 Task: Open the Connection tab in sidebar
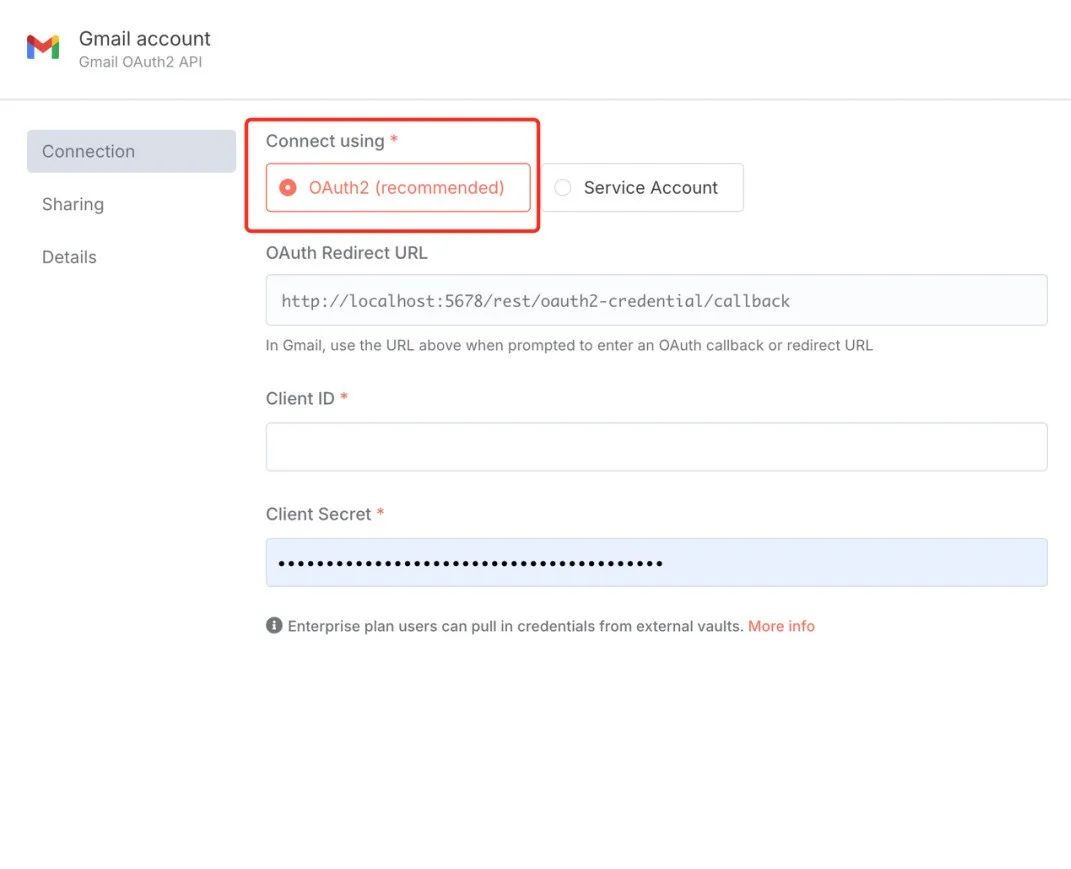131,152
